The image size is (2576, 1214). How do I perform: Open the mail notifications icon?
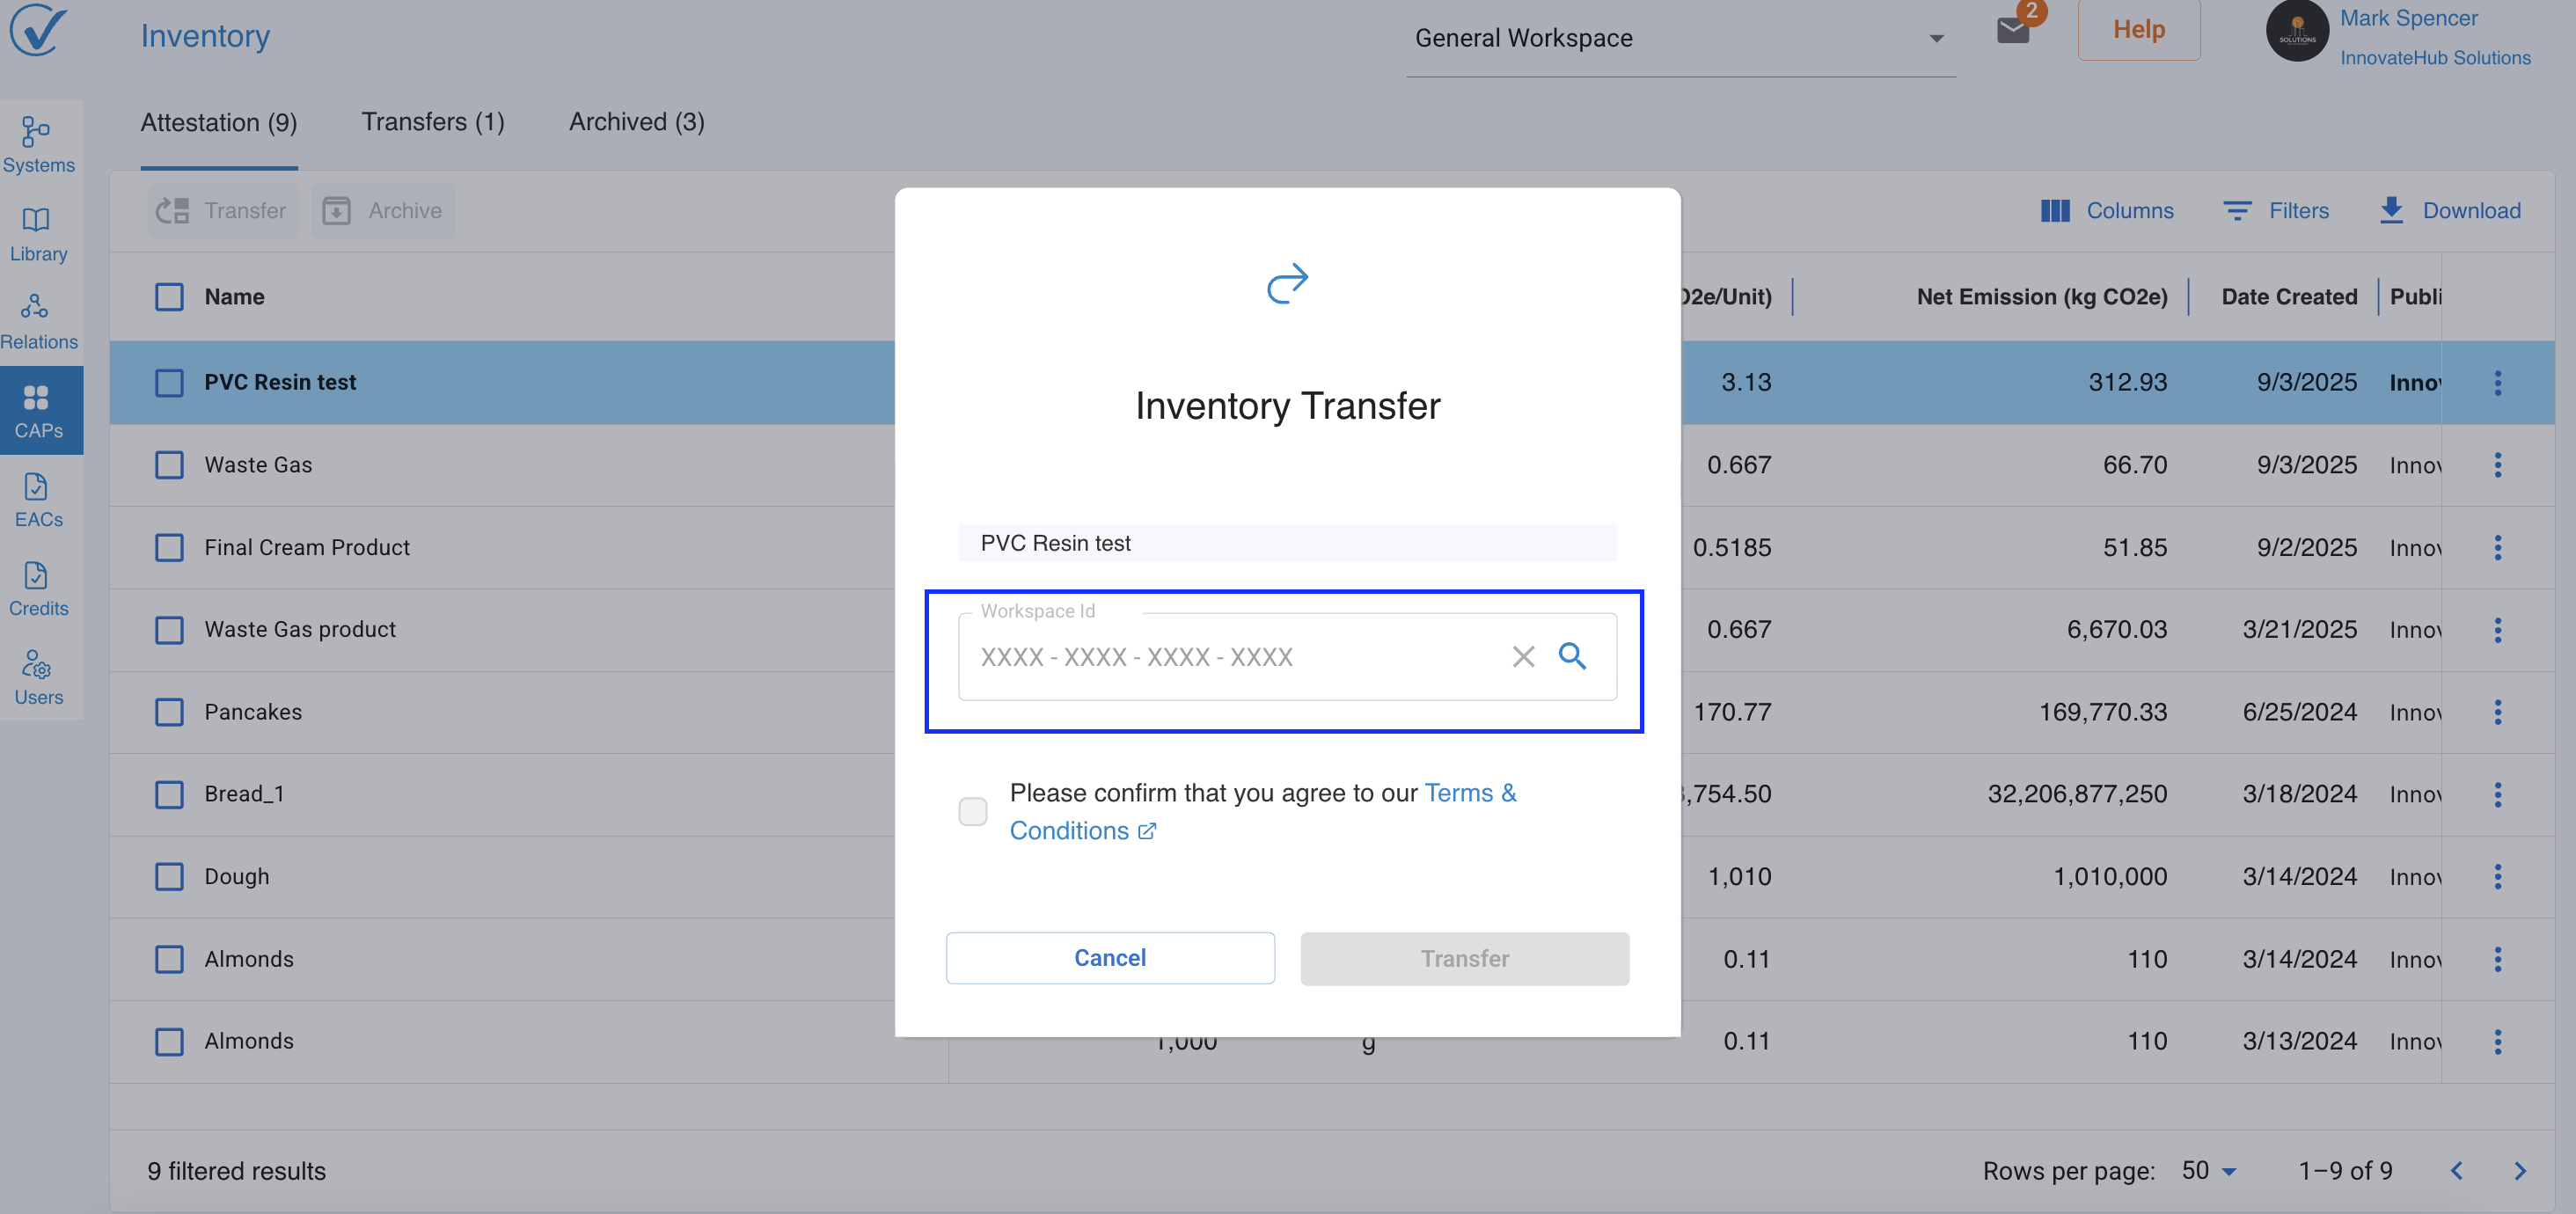point(2013,30)
